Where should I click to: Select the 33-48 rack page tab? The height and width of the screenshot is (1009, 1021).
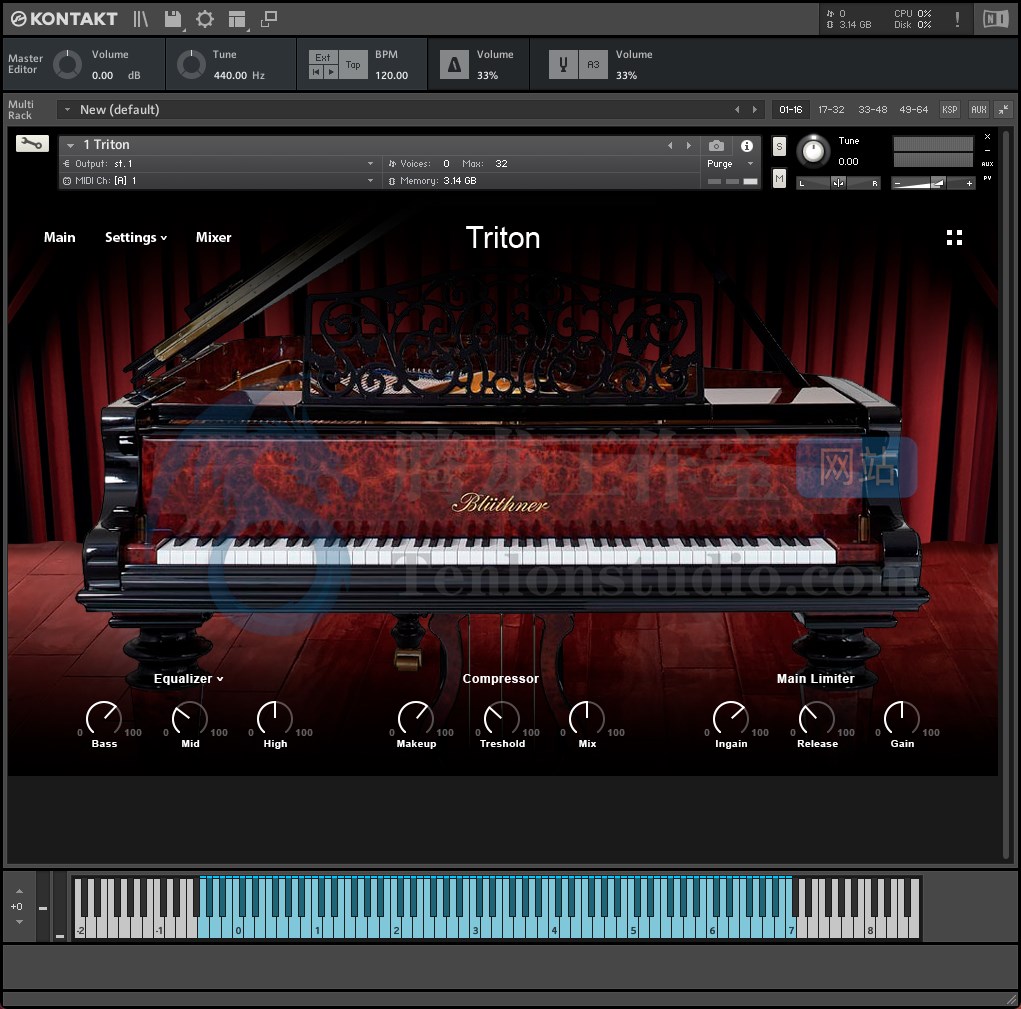[873, 109]
